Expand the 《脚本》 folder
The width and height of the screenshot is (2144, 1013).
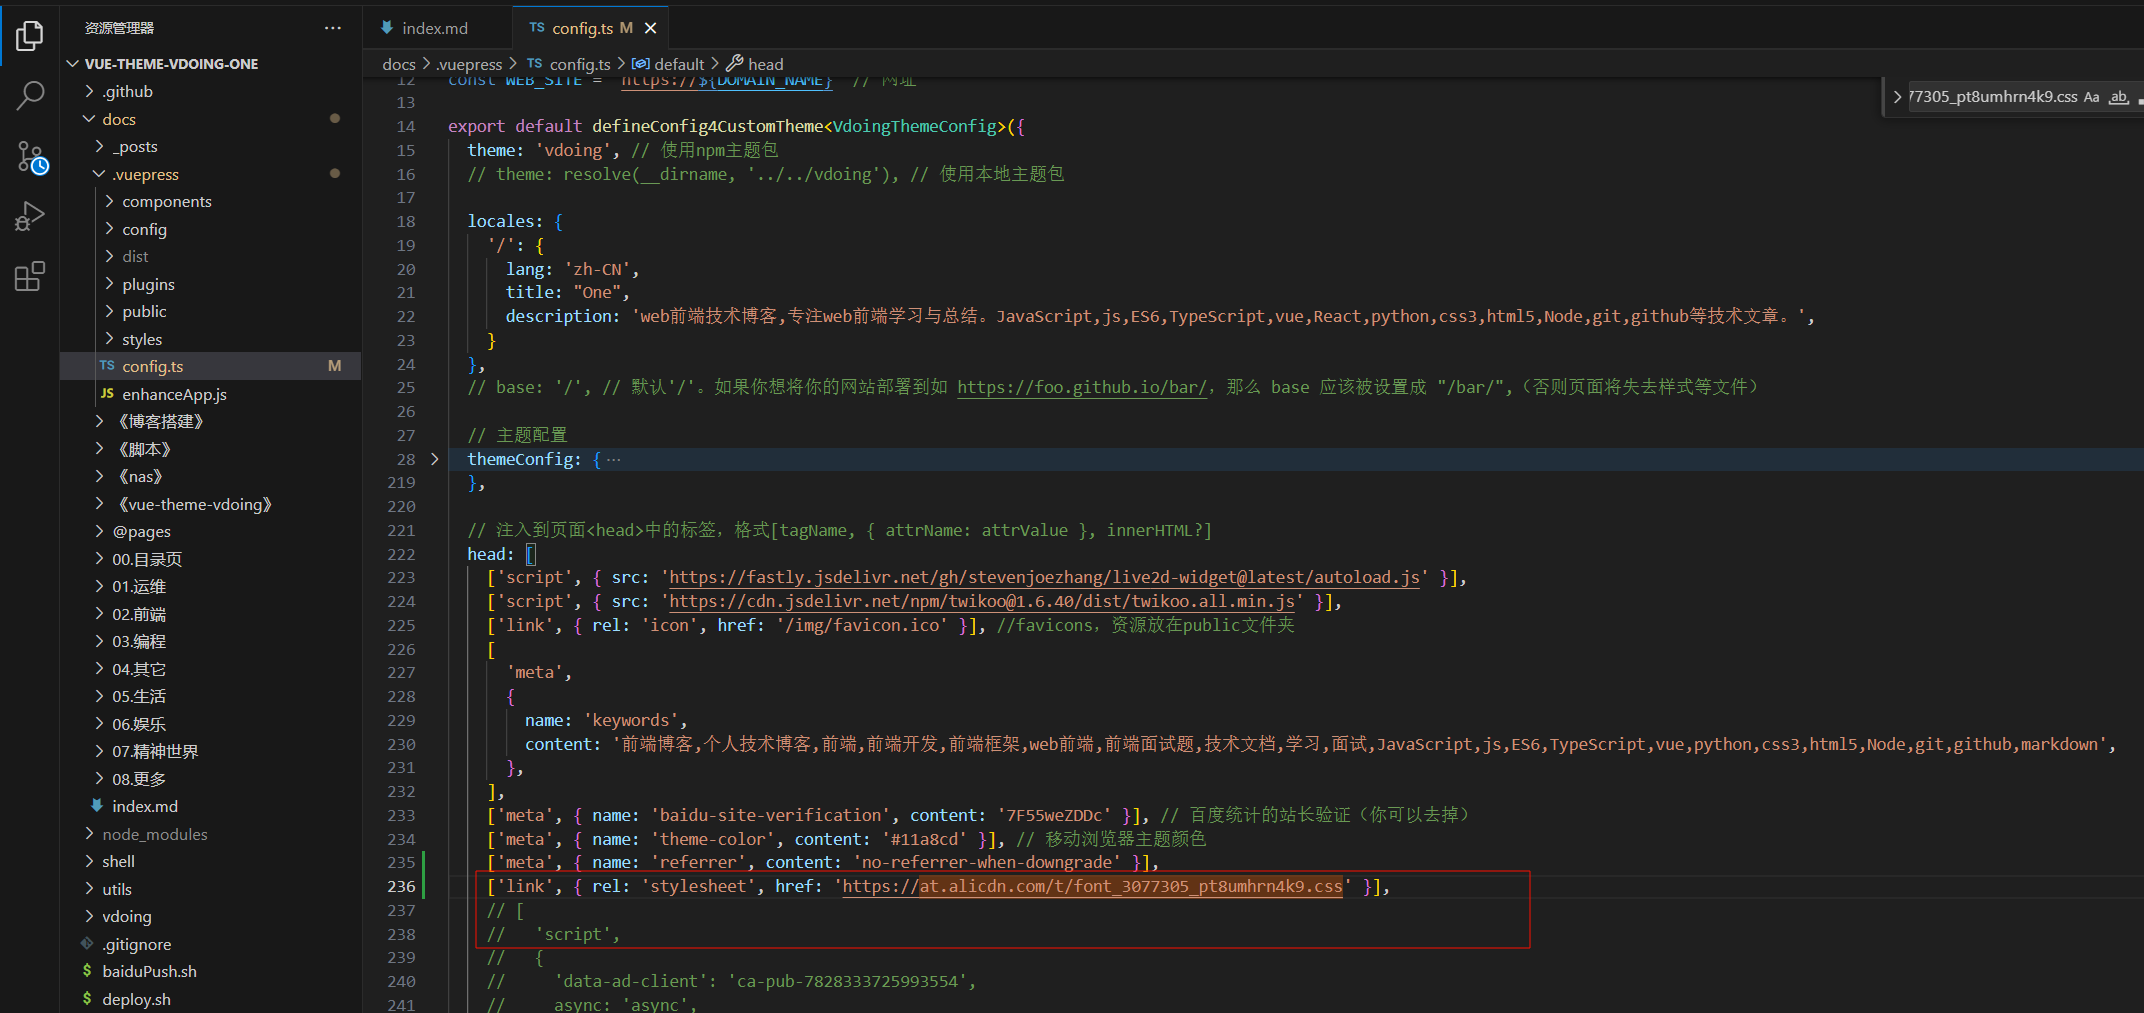click(99, 449)
